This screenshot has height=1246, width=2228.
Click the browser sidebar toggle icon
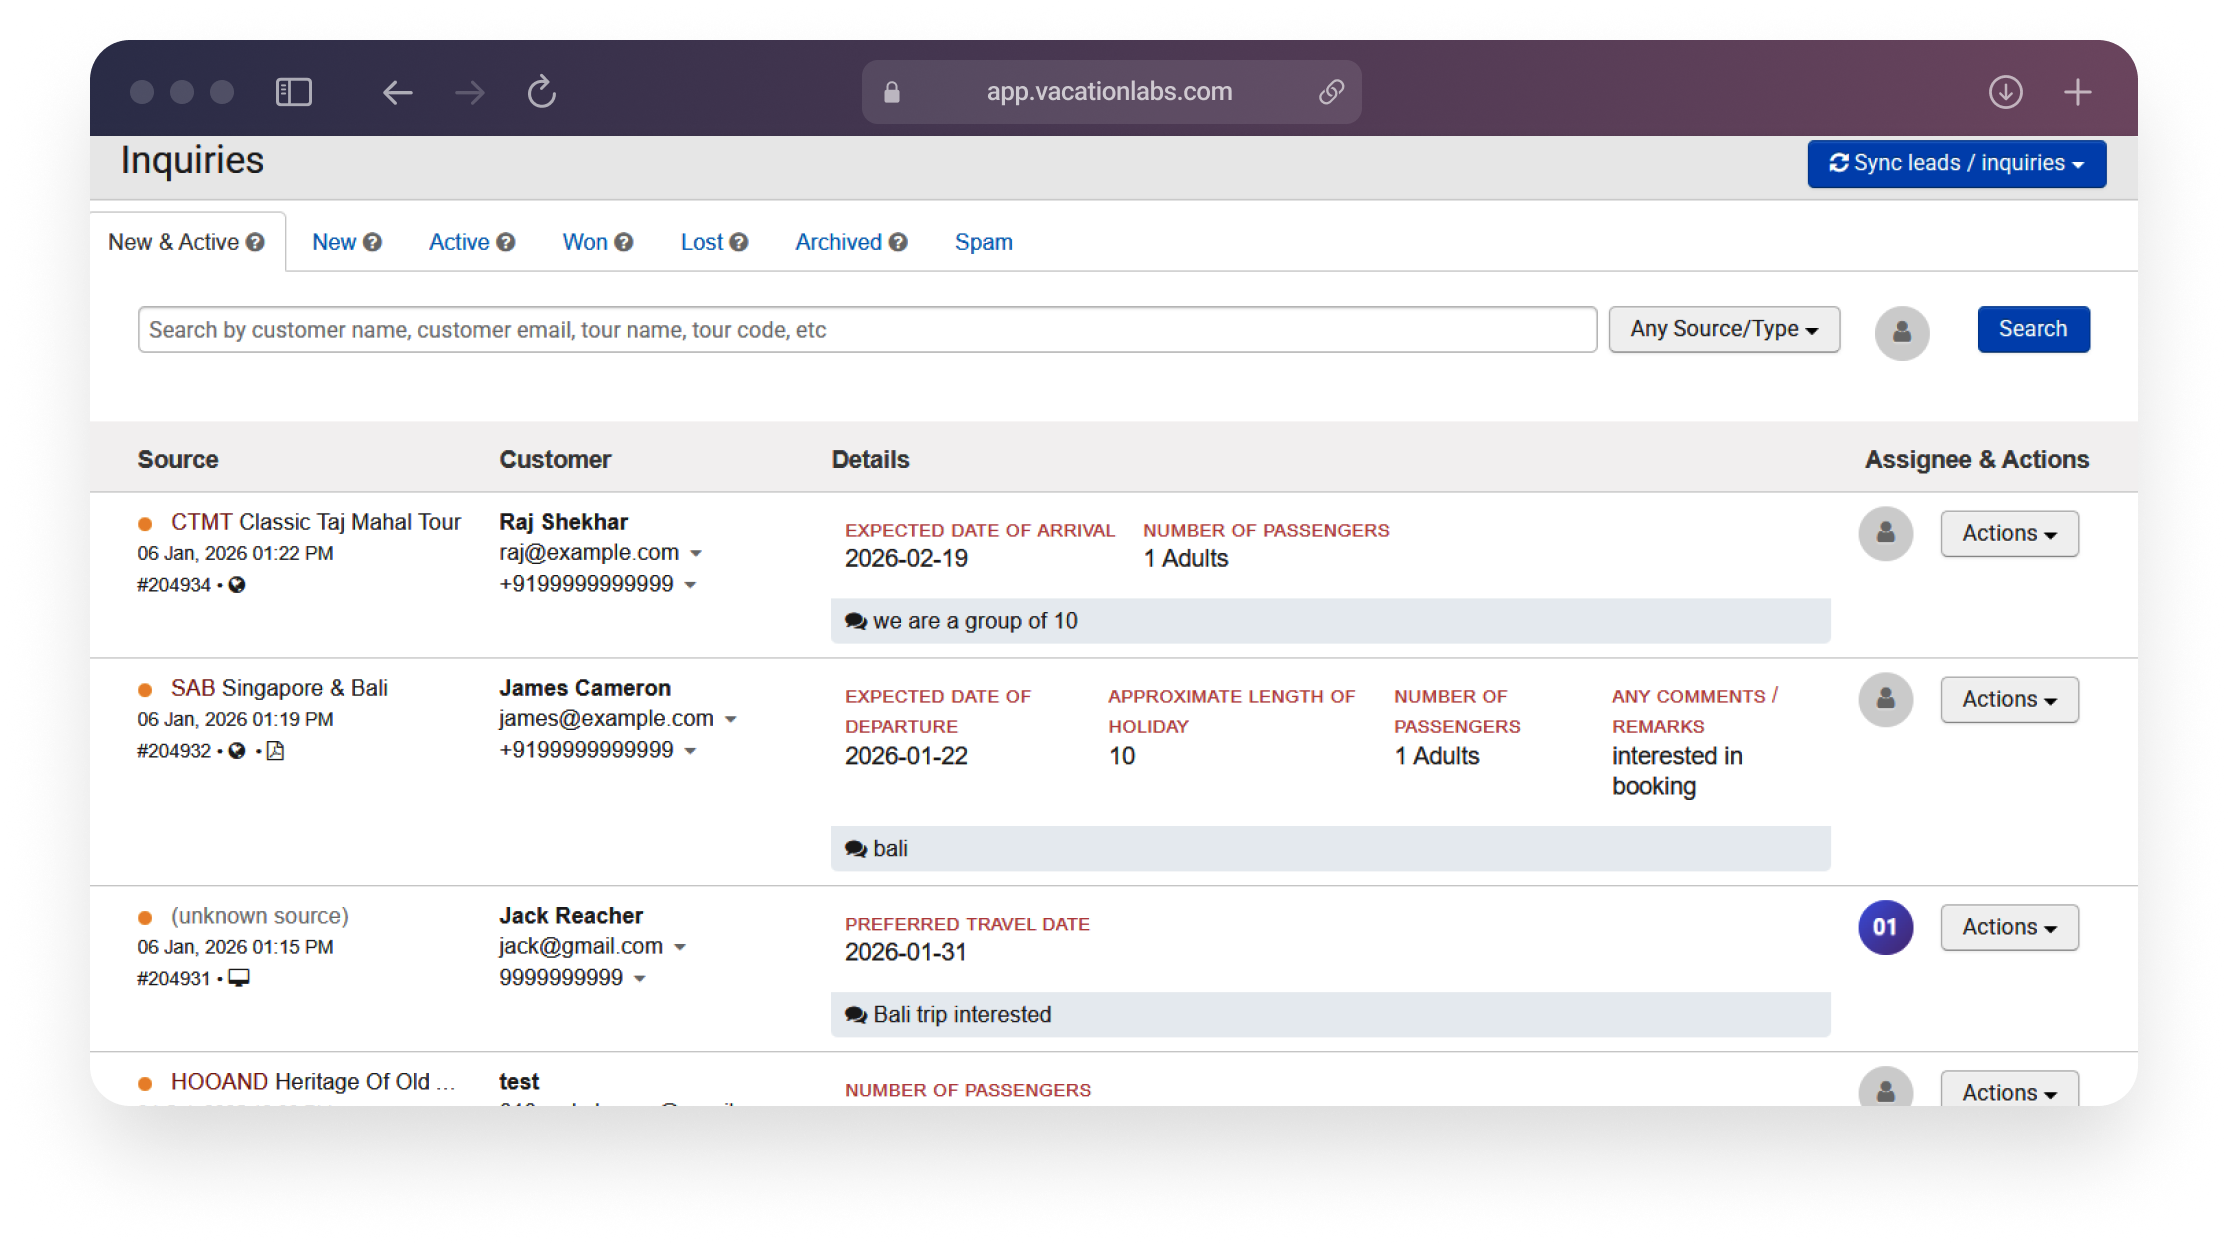pyautogui.click(x=293, y=92)
